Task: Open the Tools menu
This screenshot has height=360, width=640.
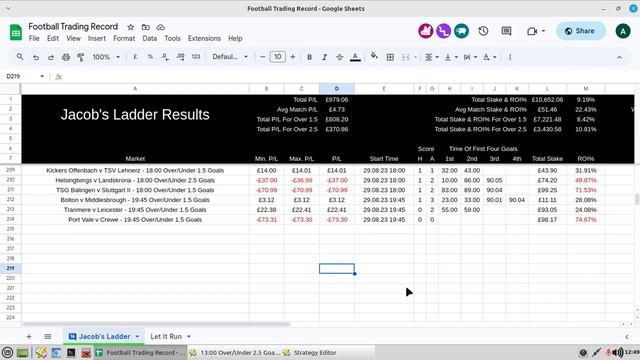Action: coord(172,38)
